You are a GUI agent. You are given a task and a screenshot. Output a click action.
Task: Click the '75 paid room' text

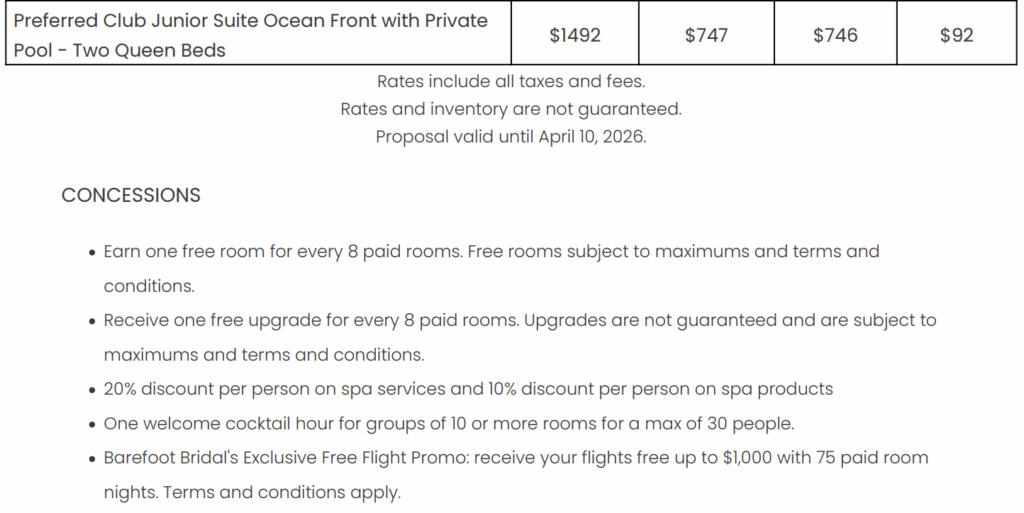click(x=840, y=458)
